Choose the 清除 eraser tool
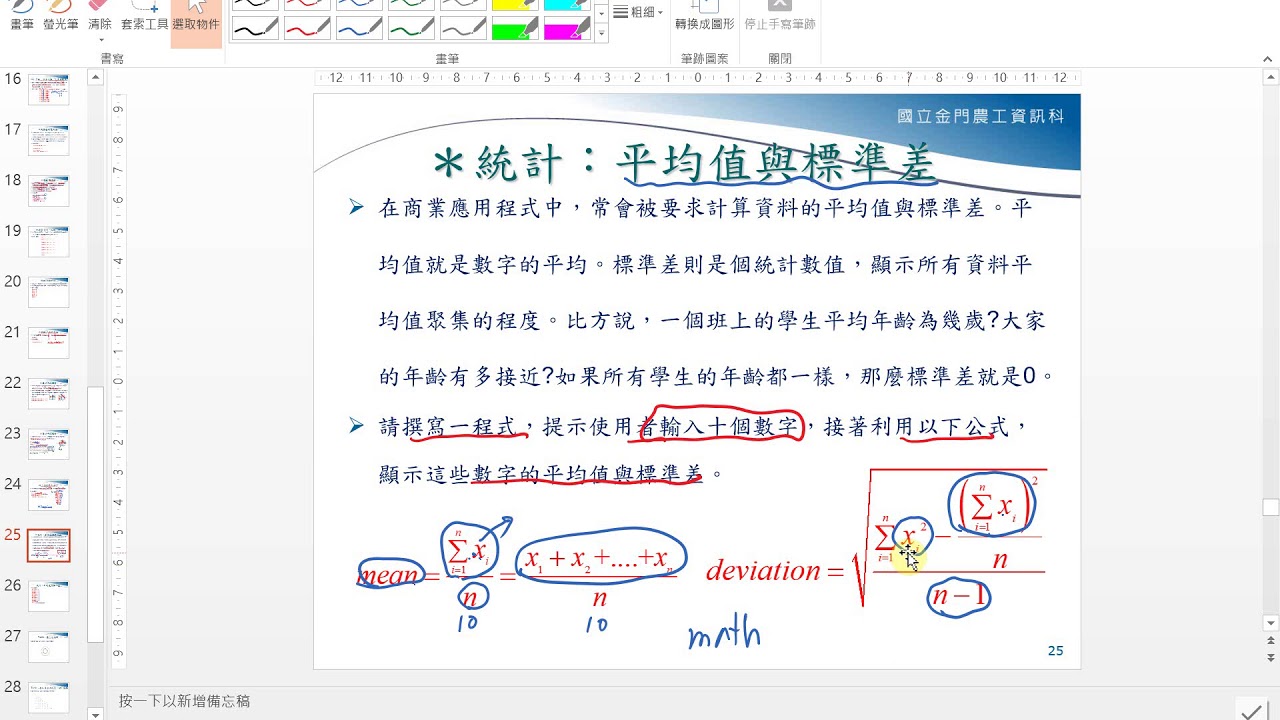Image resolution: width=1280 pixels, height=720 pixels. [x=100, y=16]
